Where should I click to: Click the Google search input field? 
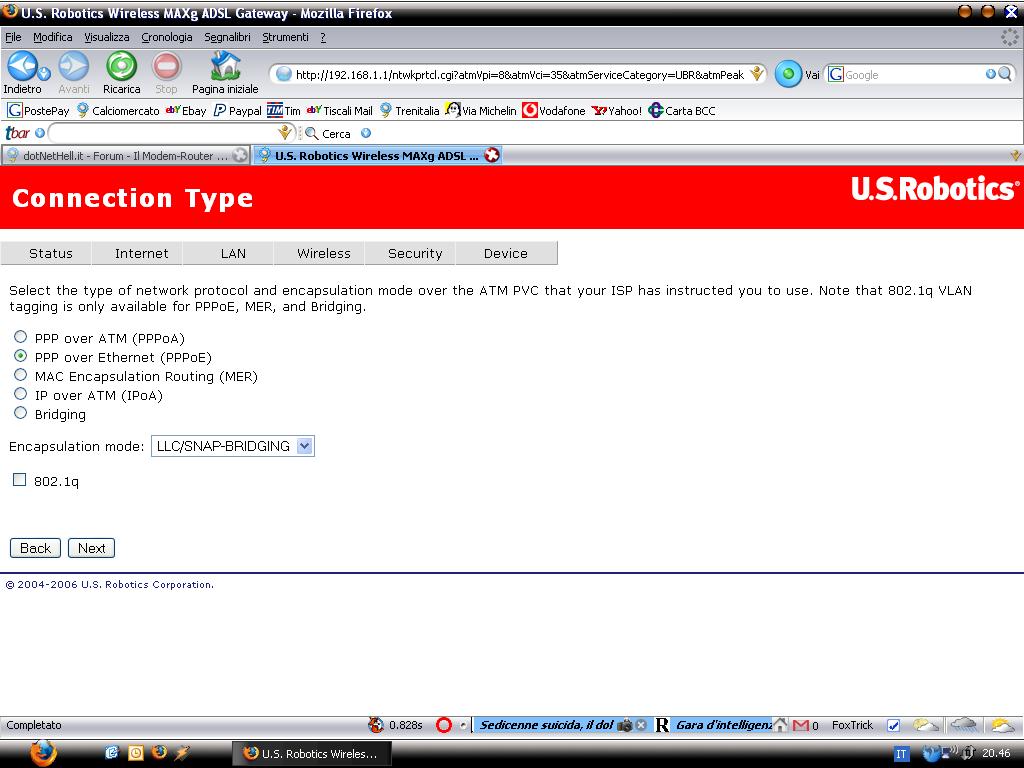[914, 74]
